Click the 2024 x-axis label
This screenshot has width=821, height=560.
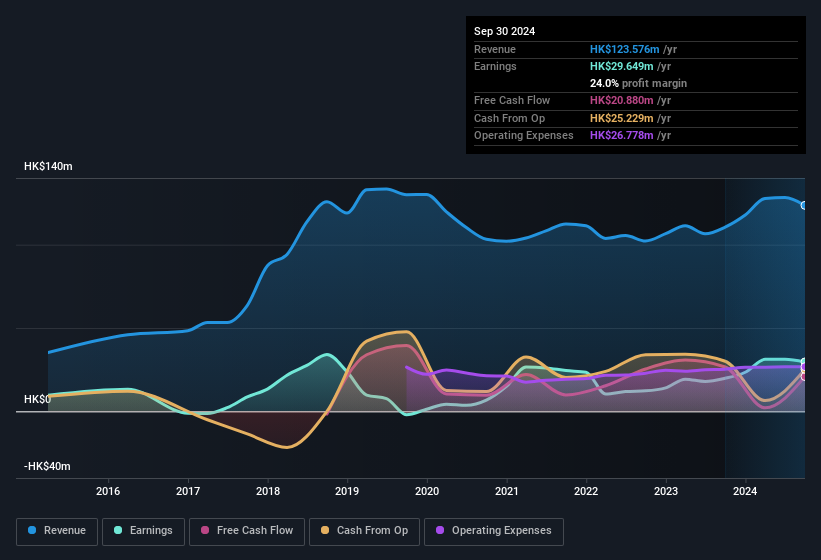745,491
